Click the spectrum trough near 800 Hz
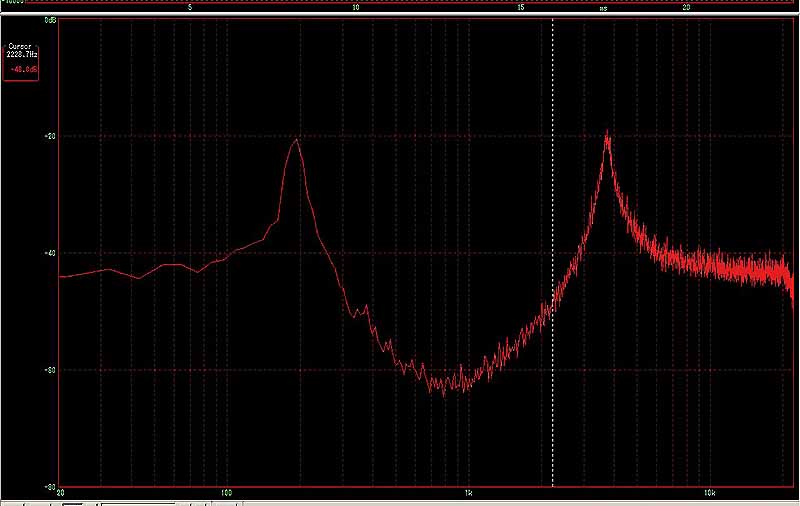The width and height of the screenshot is (800, 506). click(444, 391)
